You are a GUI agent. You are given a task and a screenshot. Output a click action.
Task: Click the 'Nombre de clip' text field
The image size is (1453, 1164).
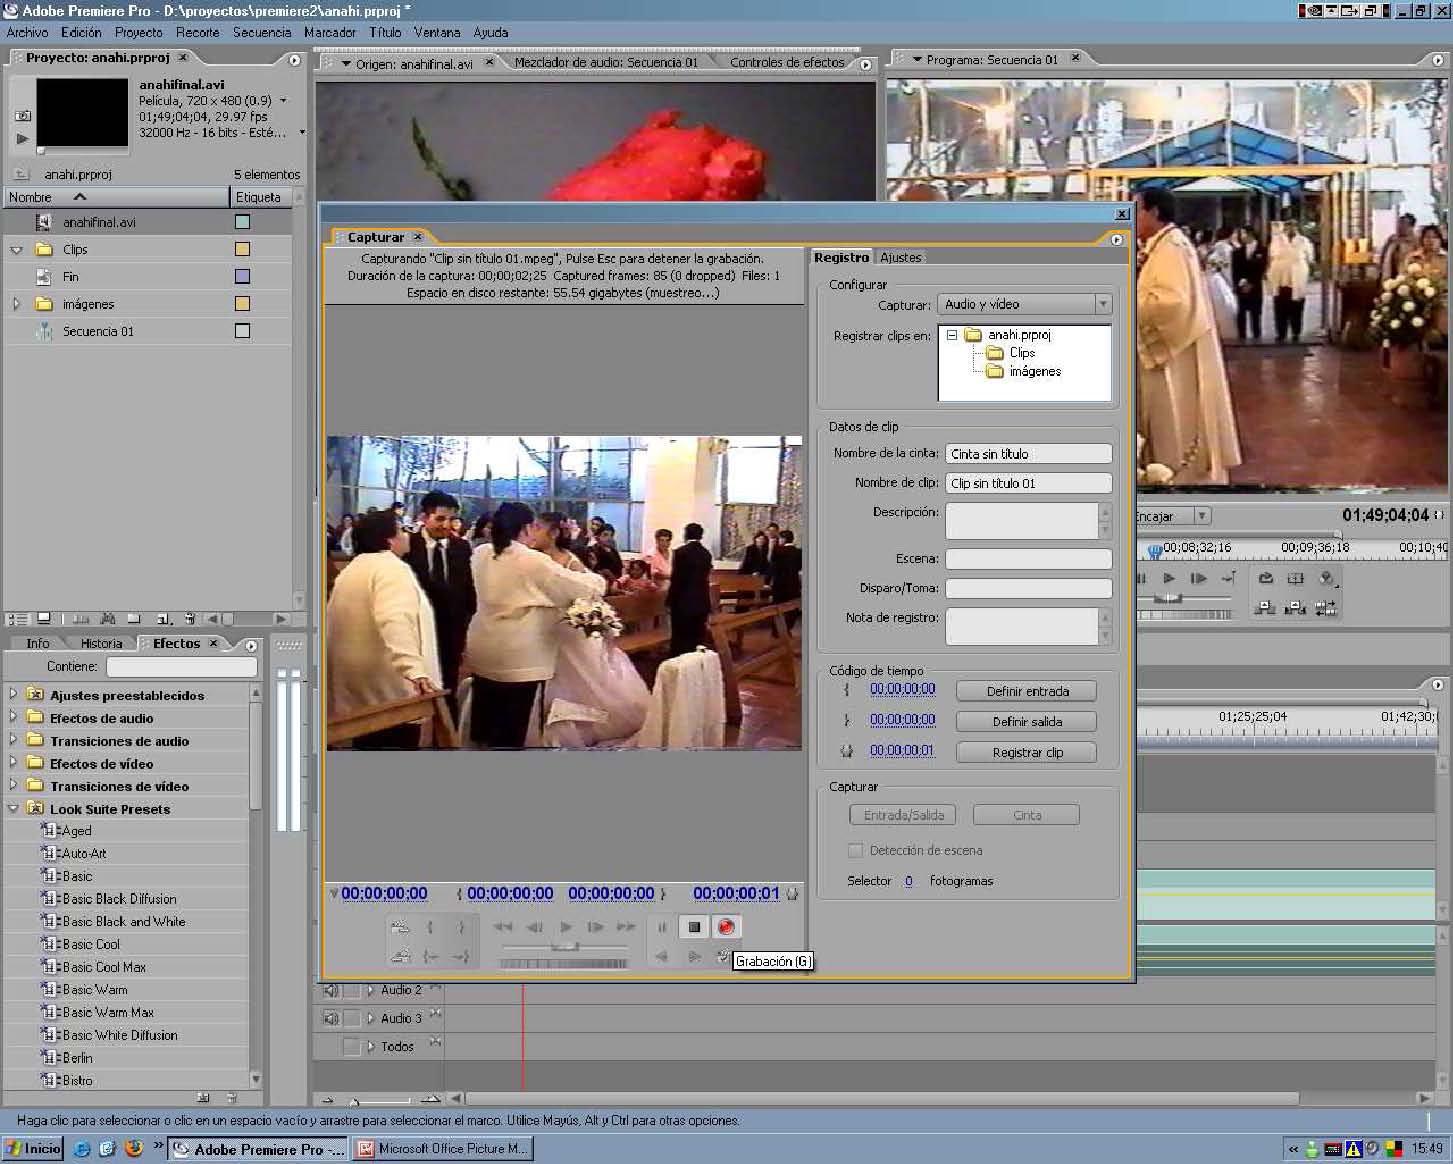point(1028,483)
